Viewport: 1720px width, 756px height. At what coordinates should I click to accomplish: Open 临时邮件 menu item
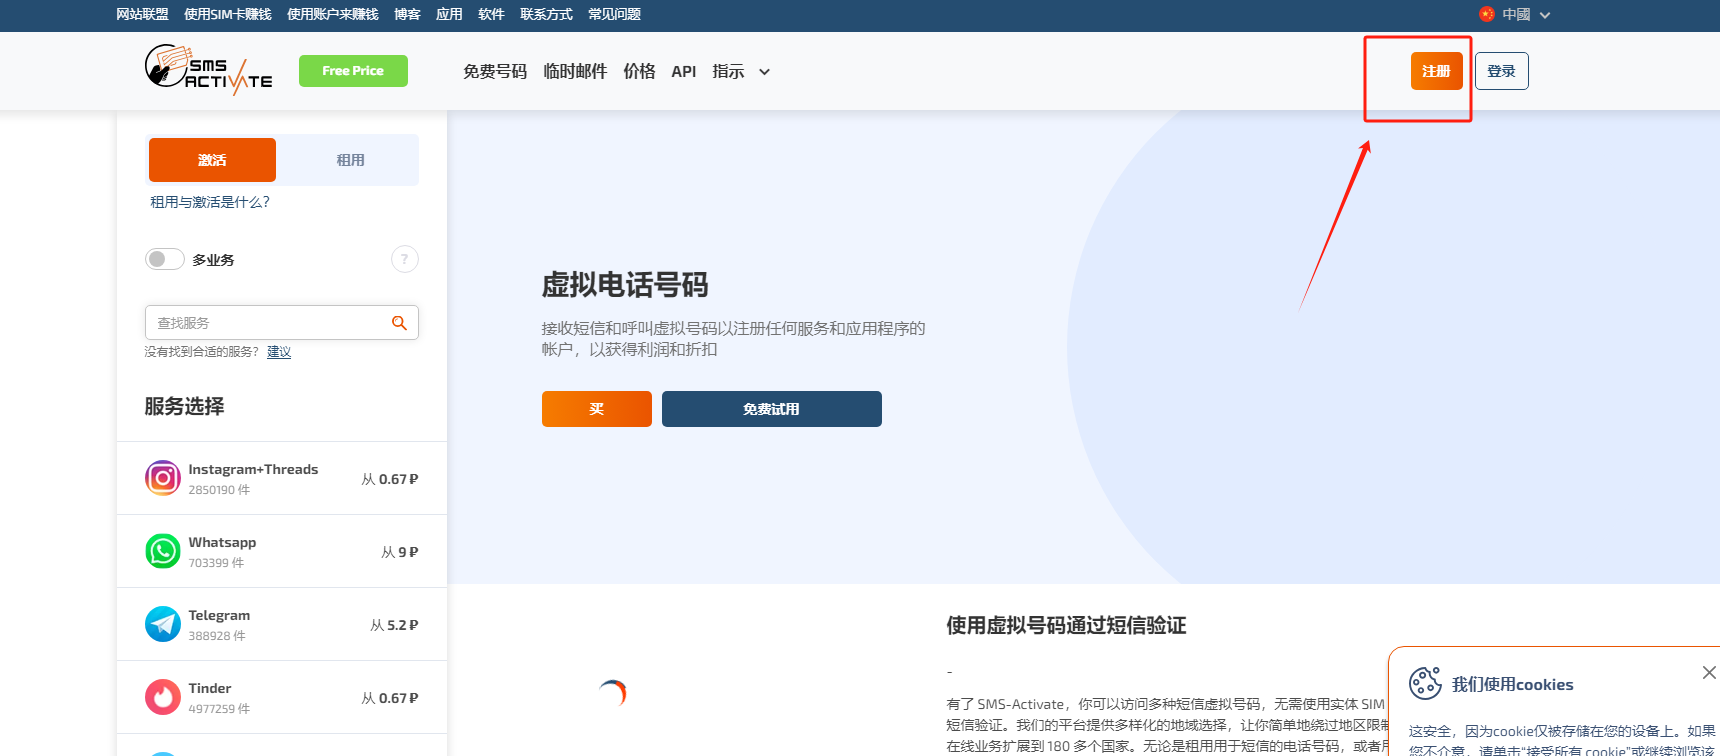(x=575, y=71)
